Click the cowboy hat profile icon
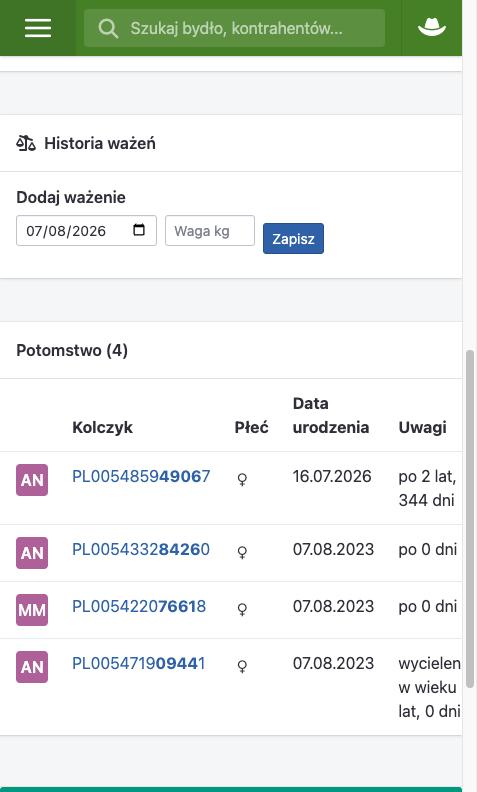The width and height of the screenshot is (477, 792). pyautogui.click(x=432, y=27)
